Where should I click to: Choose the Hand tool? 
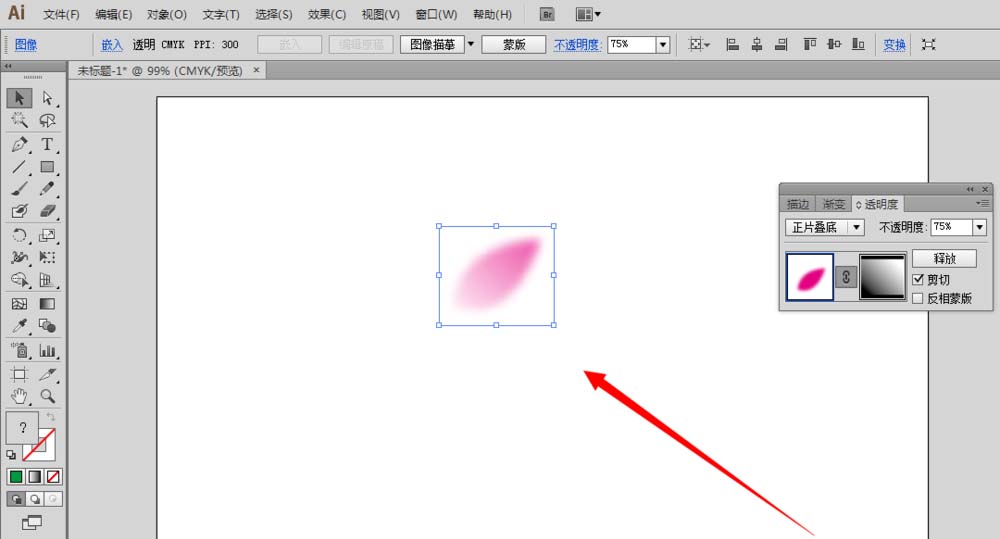click(x=19, y=396)
